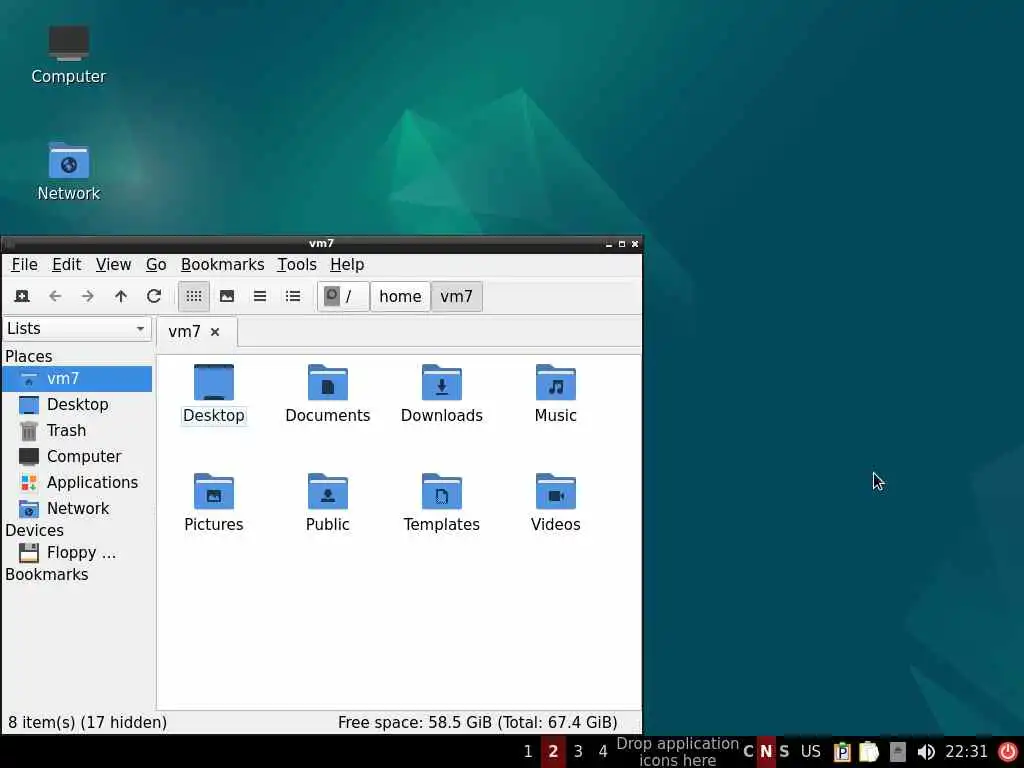
Task: Select the Templates folder icon
Action: click(442, 504)
